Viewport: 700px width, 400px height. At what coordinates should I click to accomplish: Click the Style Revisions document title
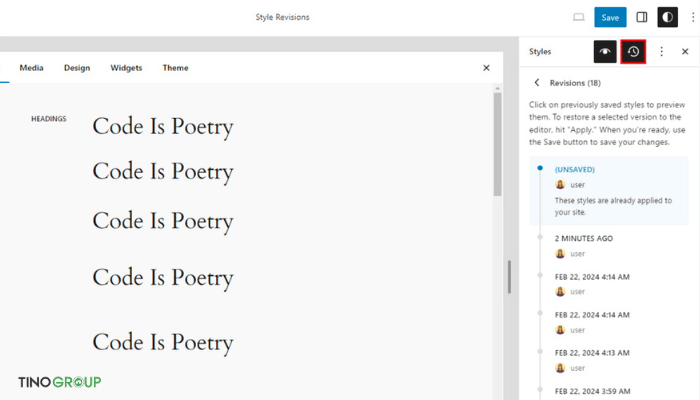282,17
